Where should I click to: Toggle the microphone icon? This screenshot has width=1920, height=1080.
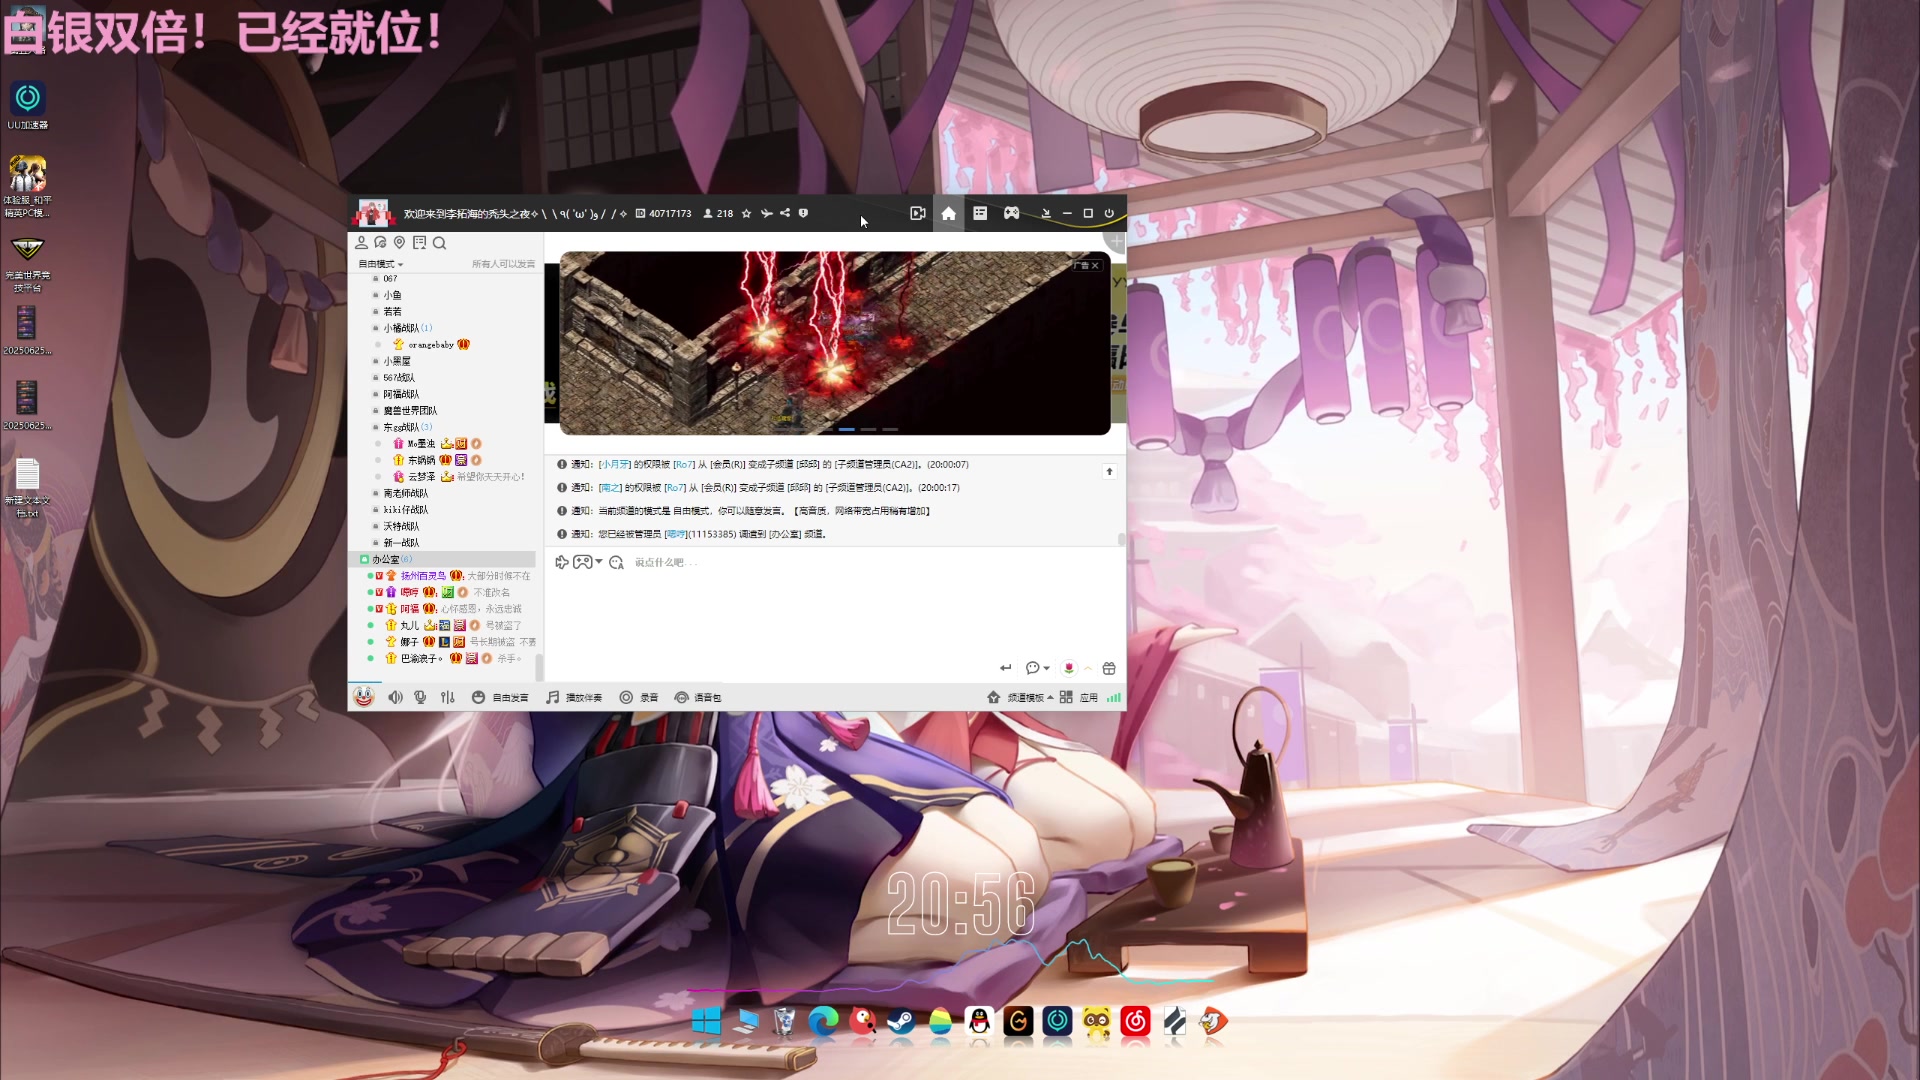[420, 697]
